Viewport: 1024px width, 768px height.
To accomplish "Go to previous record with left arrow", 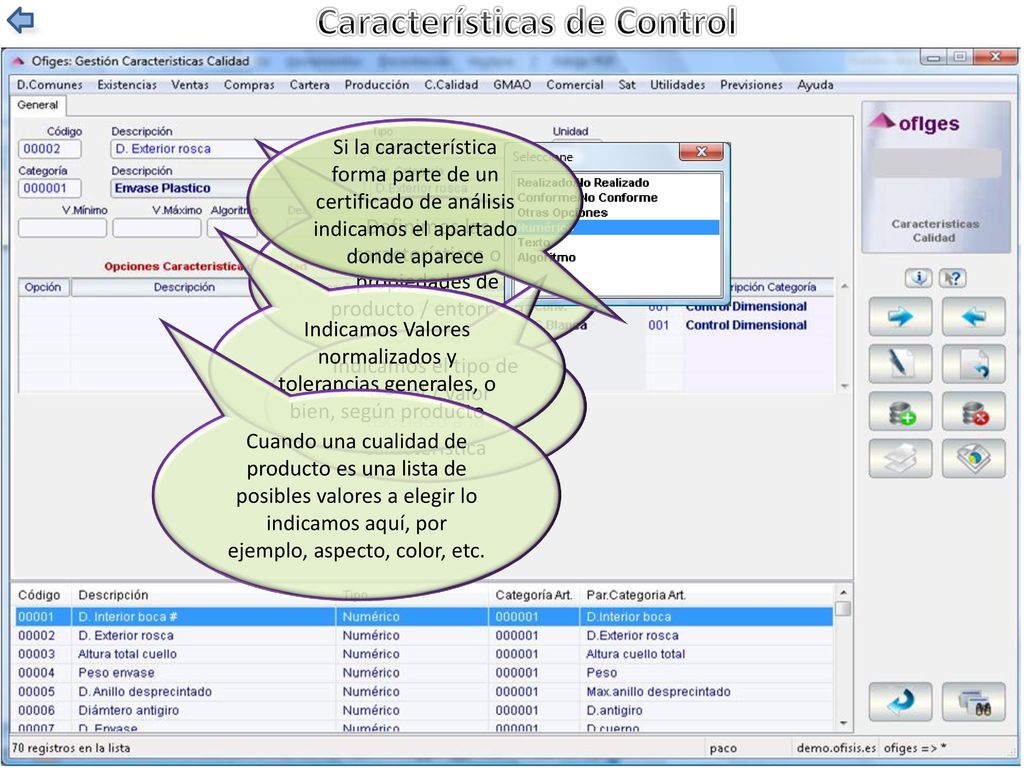I will click(974, 317).
